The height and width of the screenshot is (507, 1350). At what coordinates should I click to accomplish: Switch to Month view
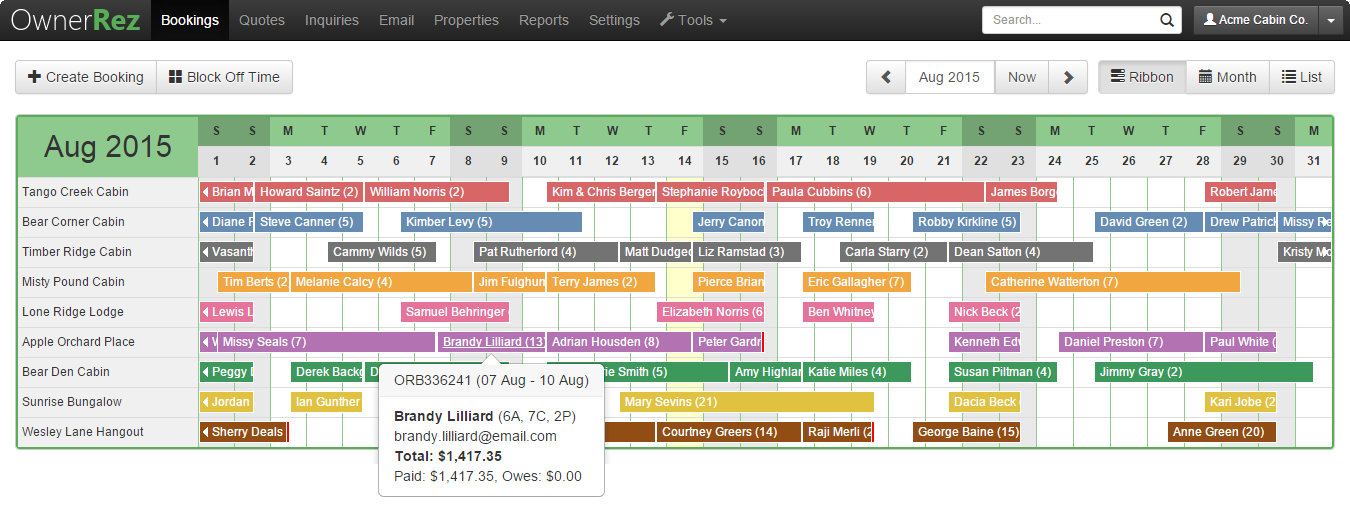click(1227, 77)
